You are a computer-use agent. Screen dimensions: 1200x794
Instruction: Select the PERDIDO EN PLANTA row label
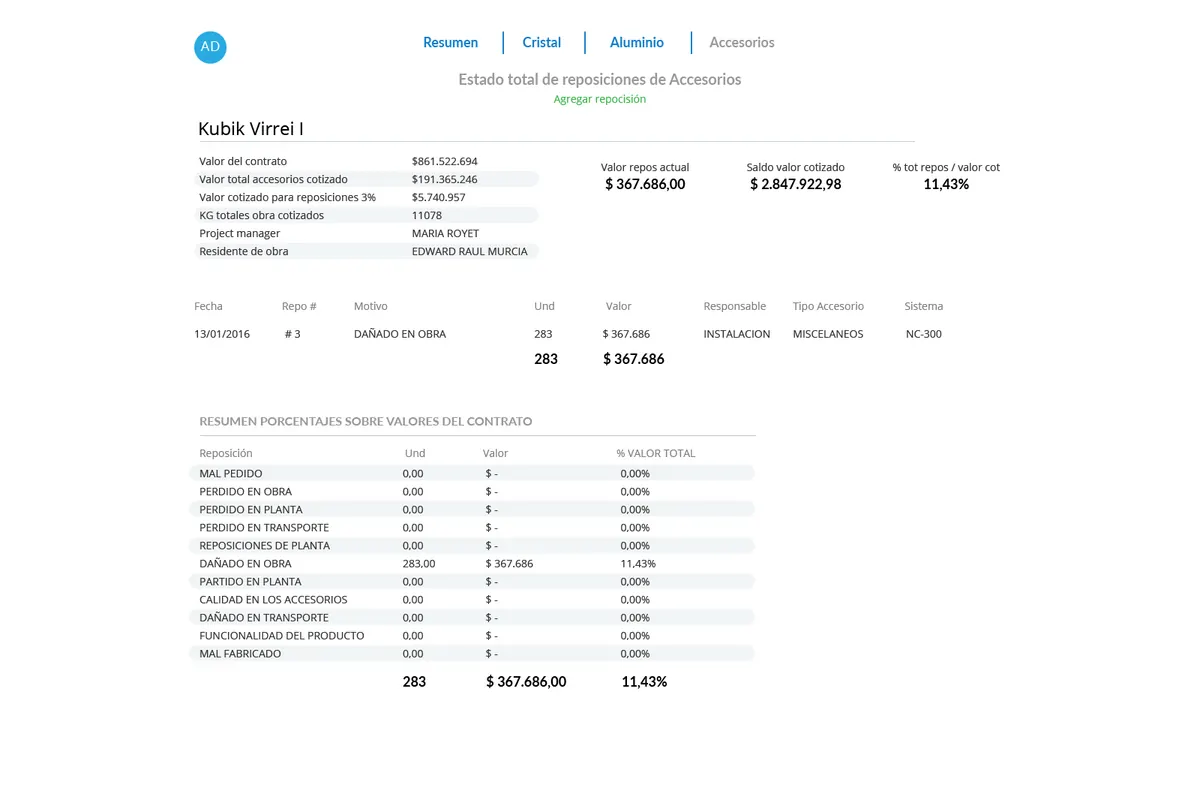point(251,509)
